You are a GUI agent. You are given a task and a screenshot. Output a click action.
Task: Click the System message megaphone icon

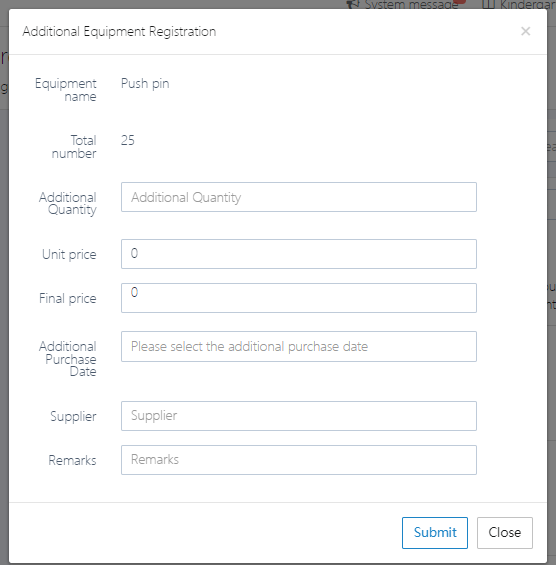(x=353, y=4)
